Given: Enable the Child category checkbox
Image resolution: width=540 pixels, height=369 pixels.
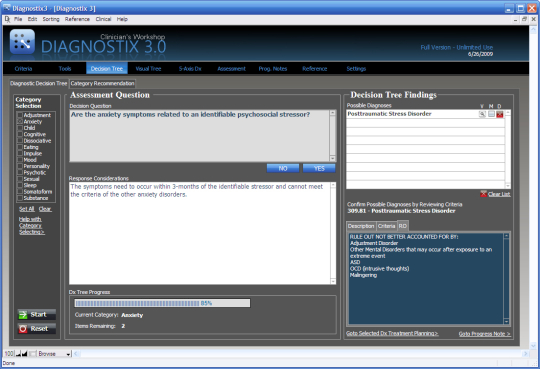Looking at the screenshot, I should point(20,128).
